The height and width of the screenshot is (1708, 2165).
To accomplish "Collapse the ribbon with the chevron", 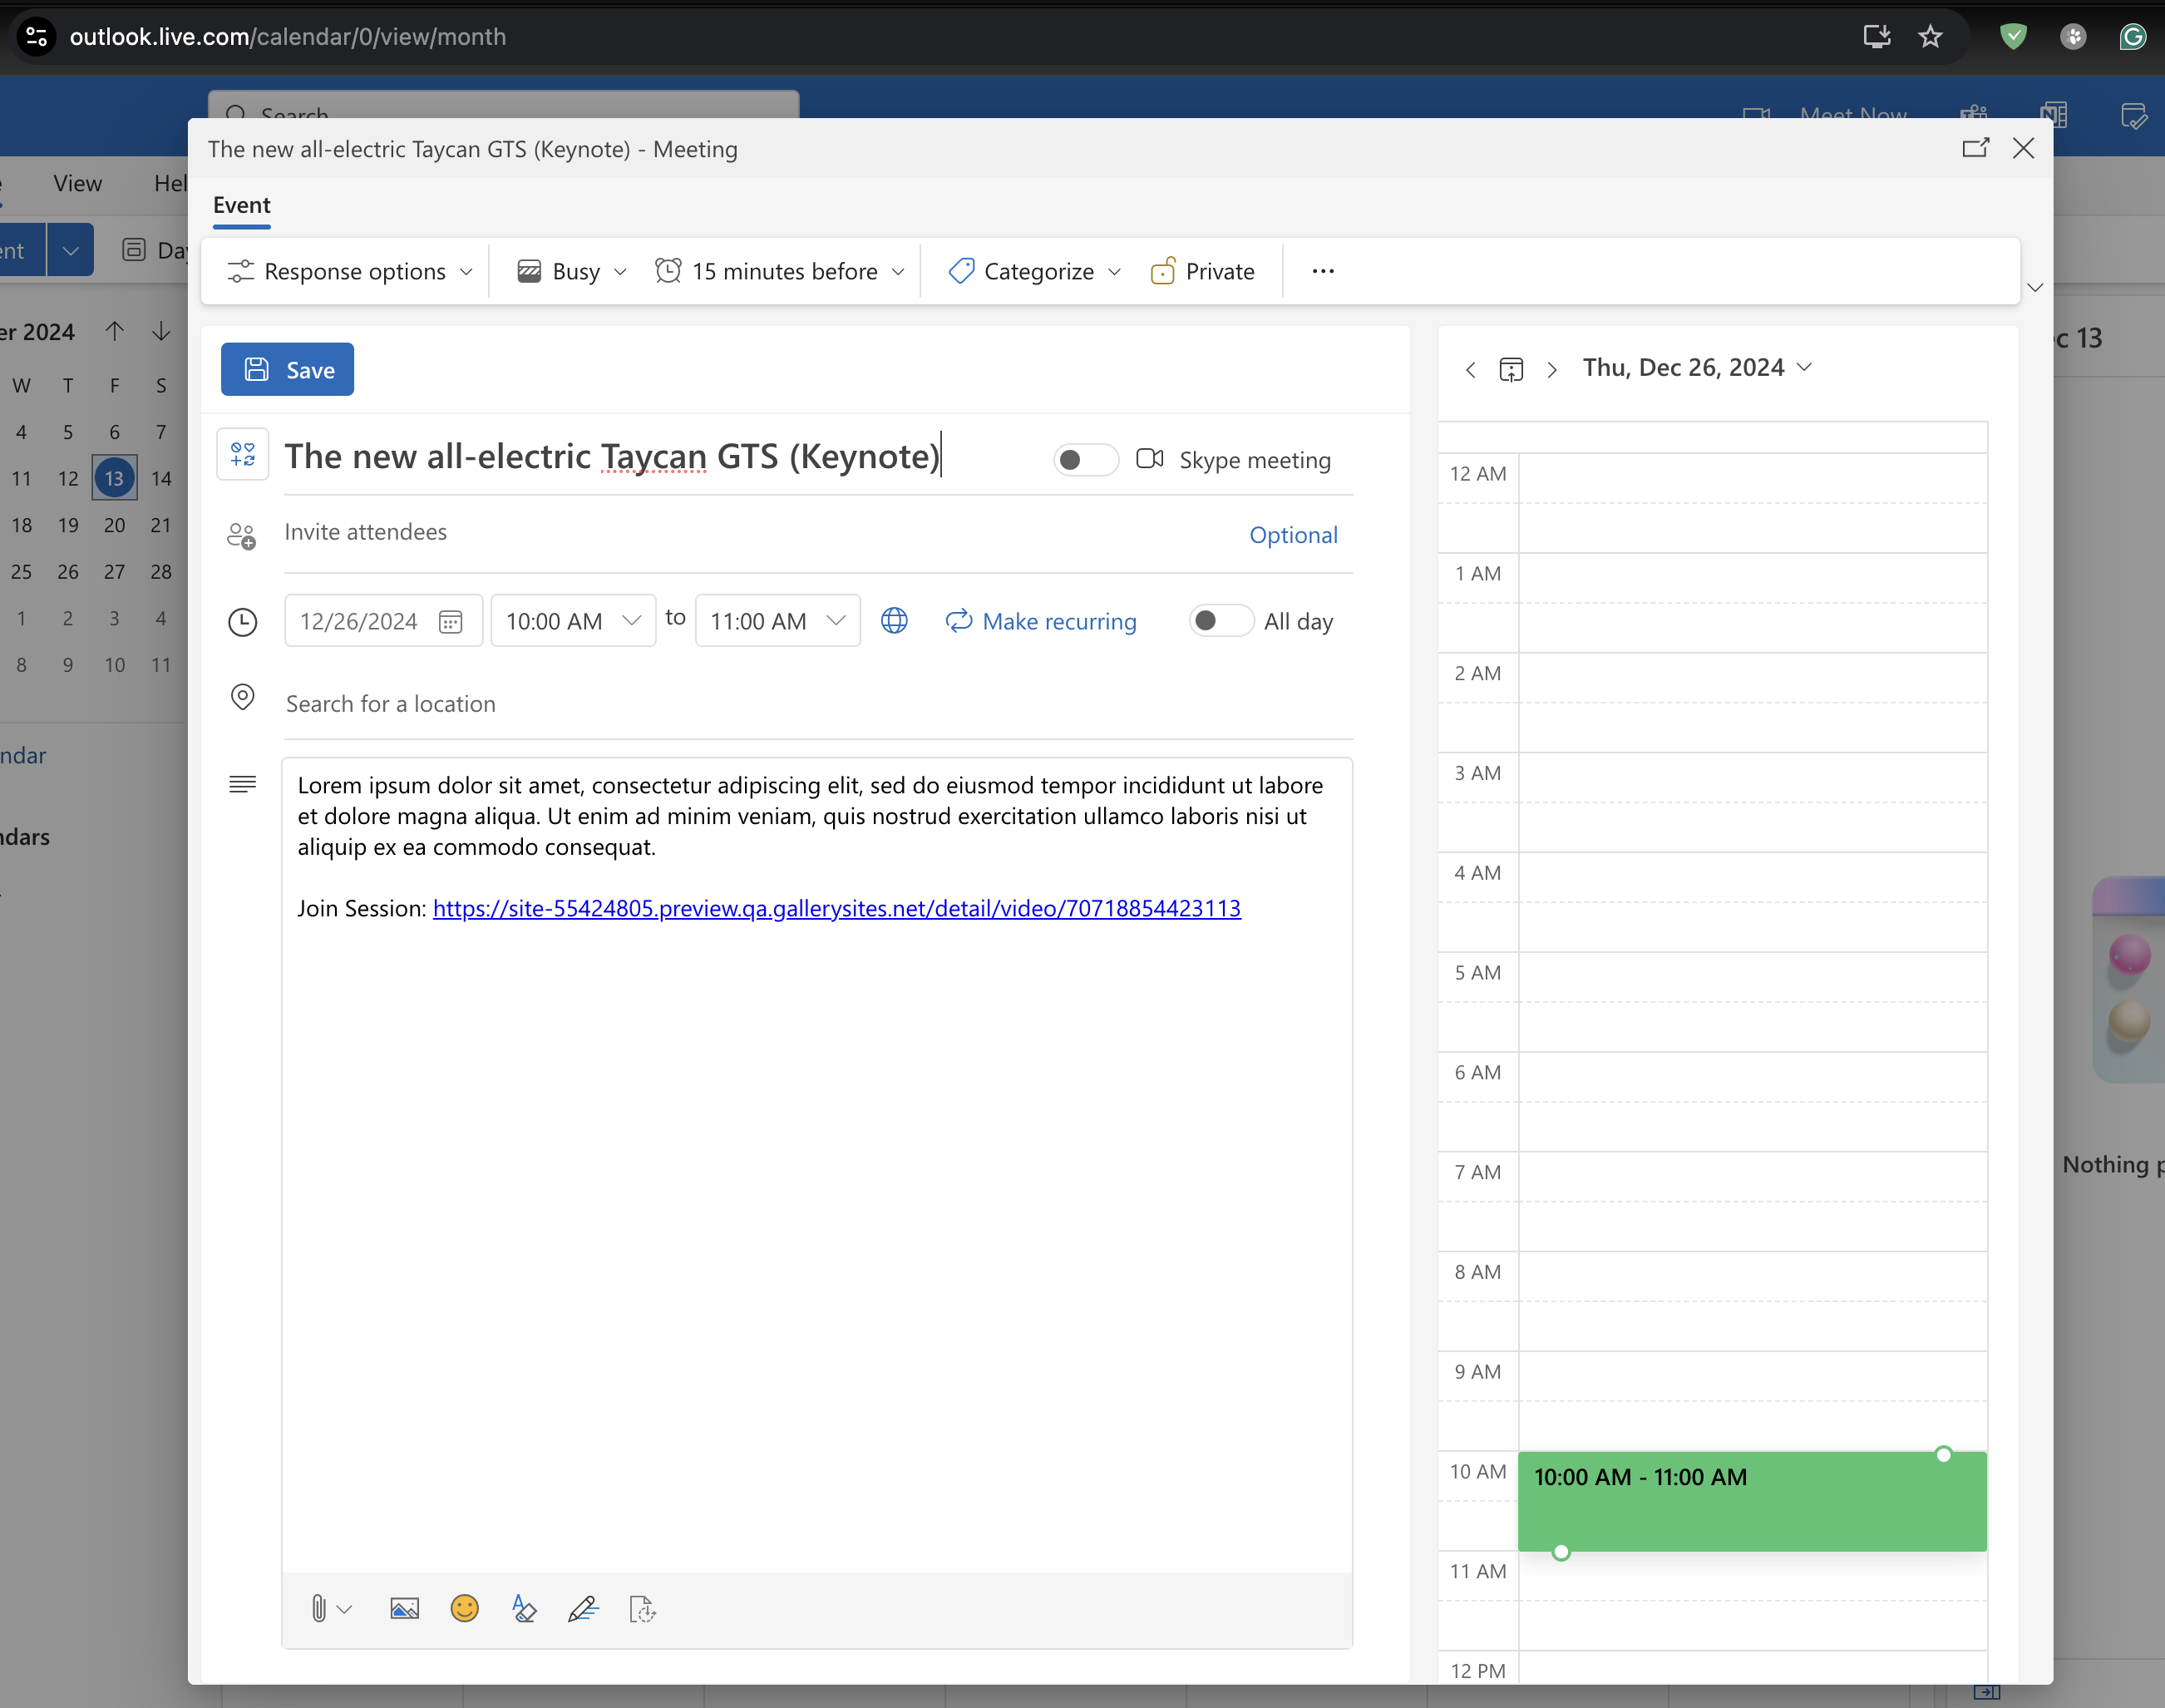I will (2034, 288).
